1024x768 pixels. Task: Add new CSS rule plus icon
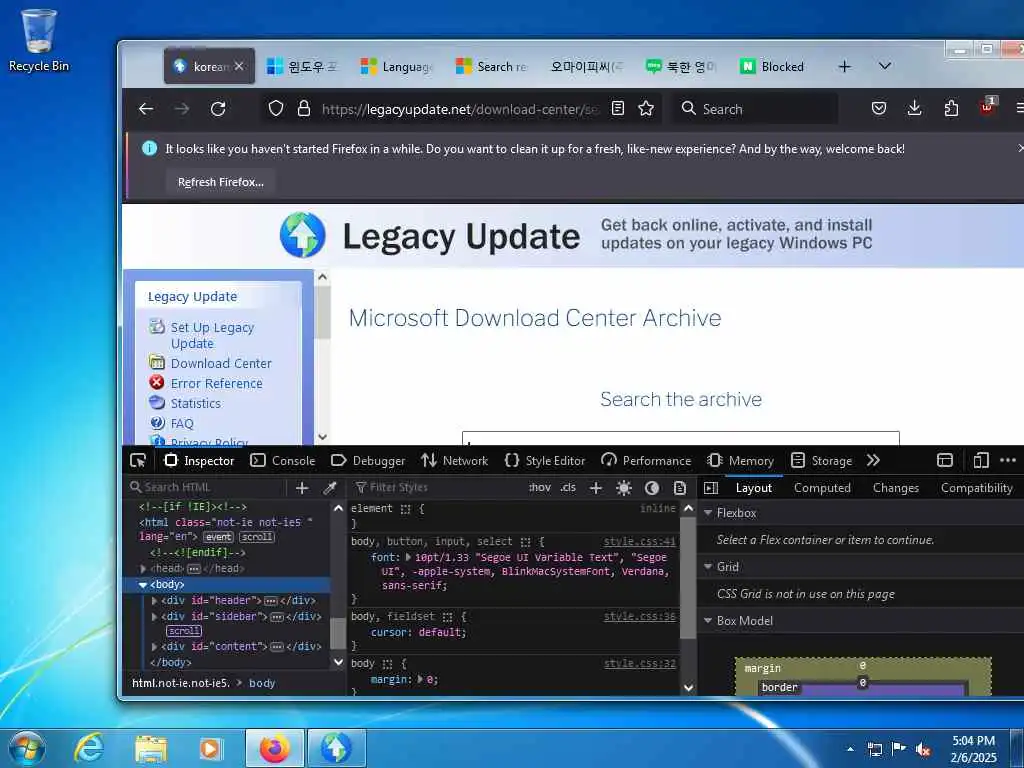(596, 487)
